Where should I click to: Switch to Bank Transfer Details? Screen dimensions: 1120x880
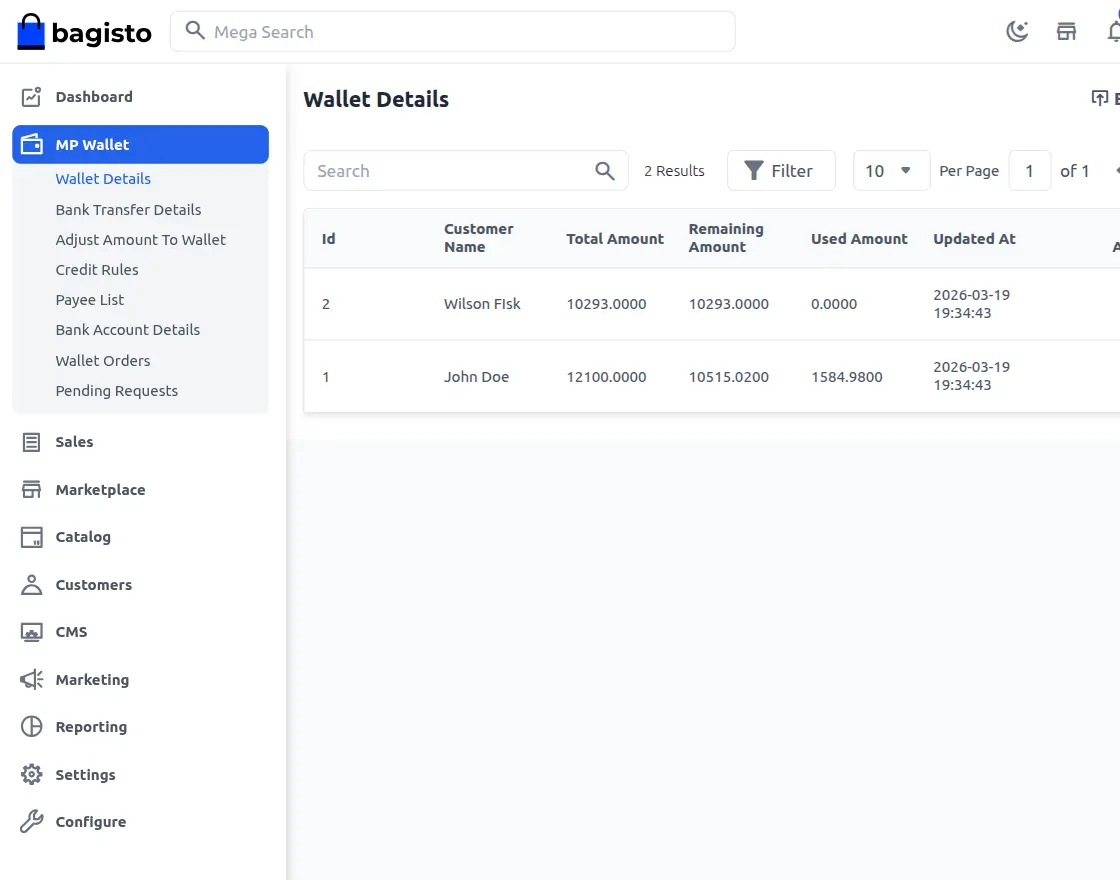tap(128, 209)
